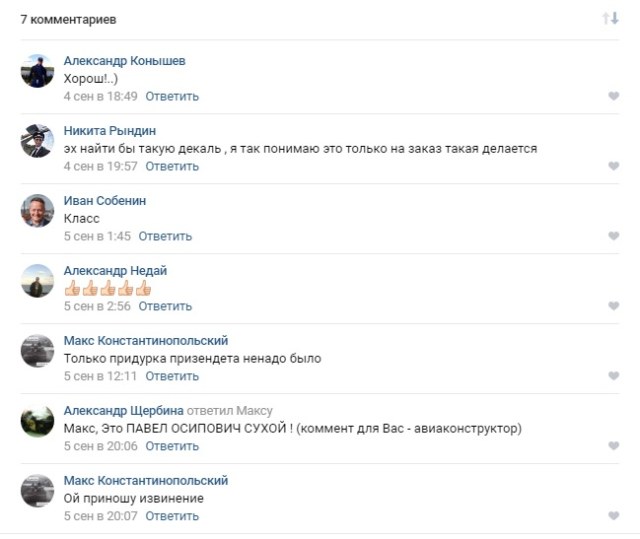Click Никита Рындин's profile picture
Viewport: 640px width, 539px height.
(37, 141)
